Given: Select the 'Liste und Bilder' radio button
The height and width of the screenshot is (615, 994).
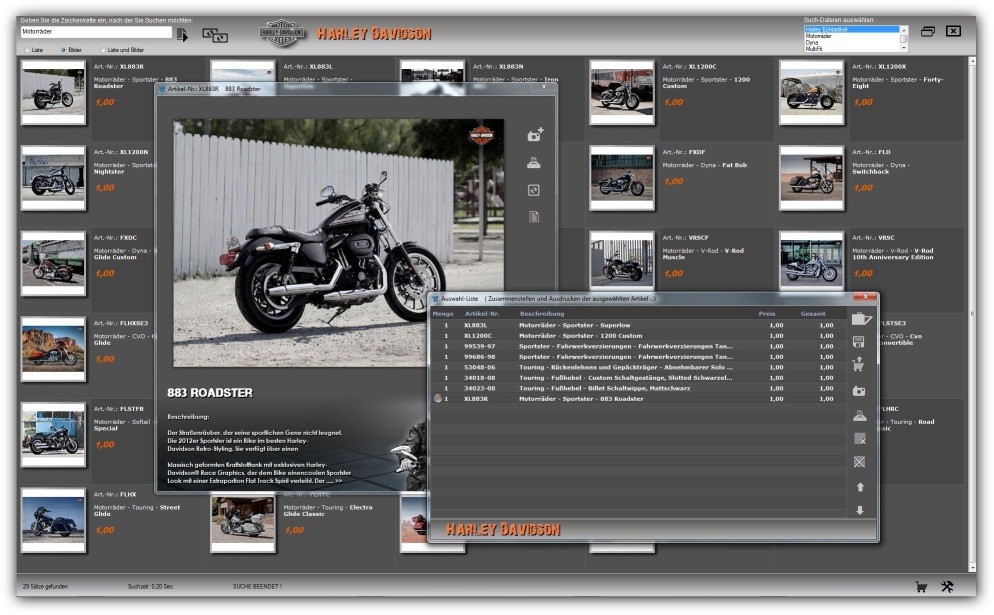Looking at the screenshot, I should coord(101,50).
